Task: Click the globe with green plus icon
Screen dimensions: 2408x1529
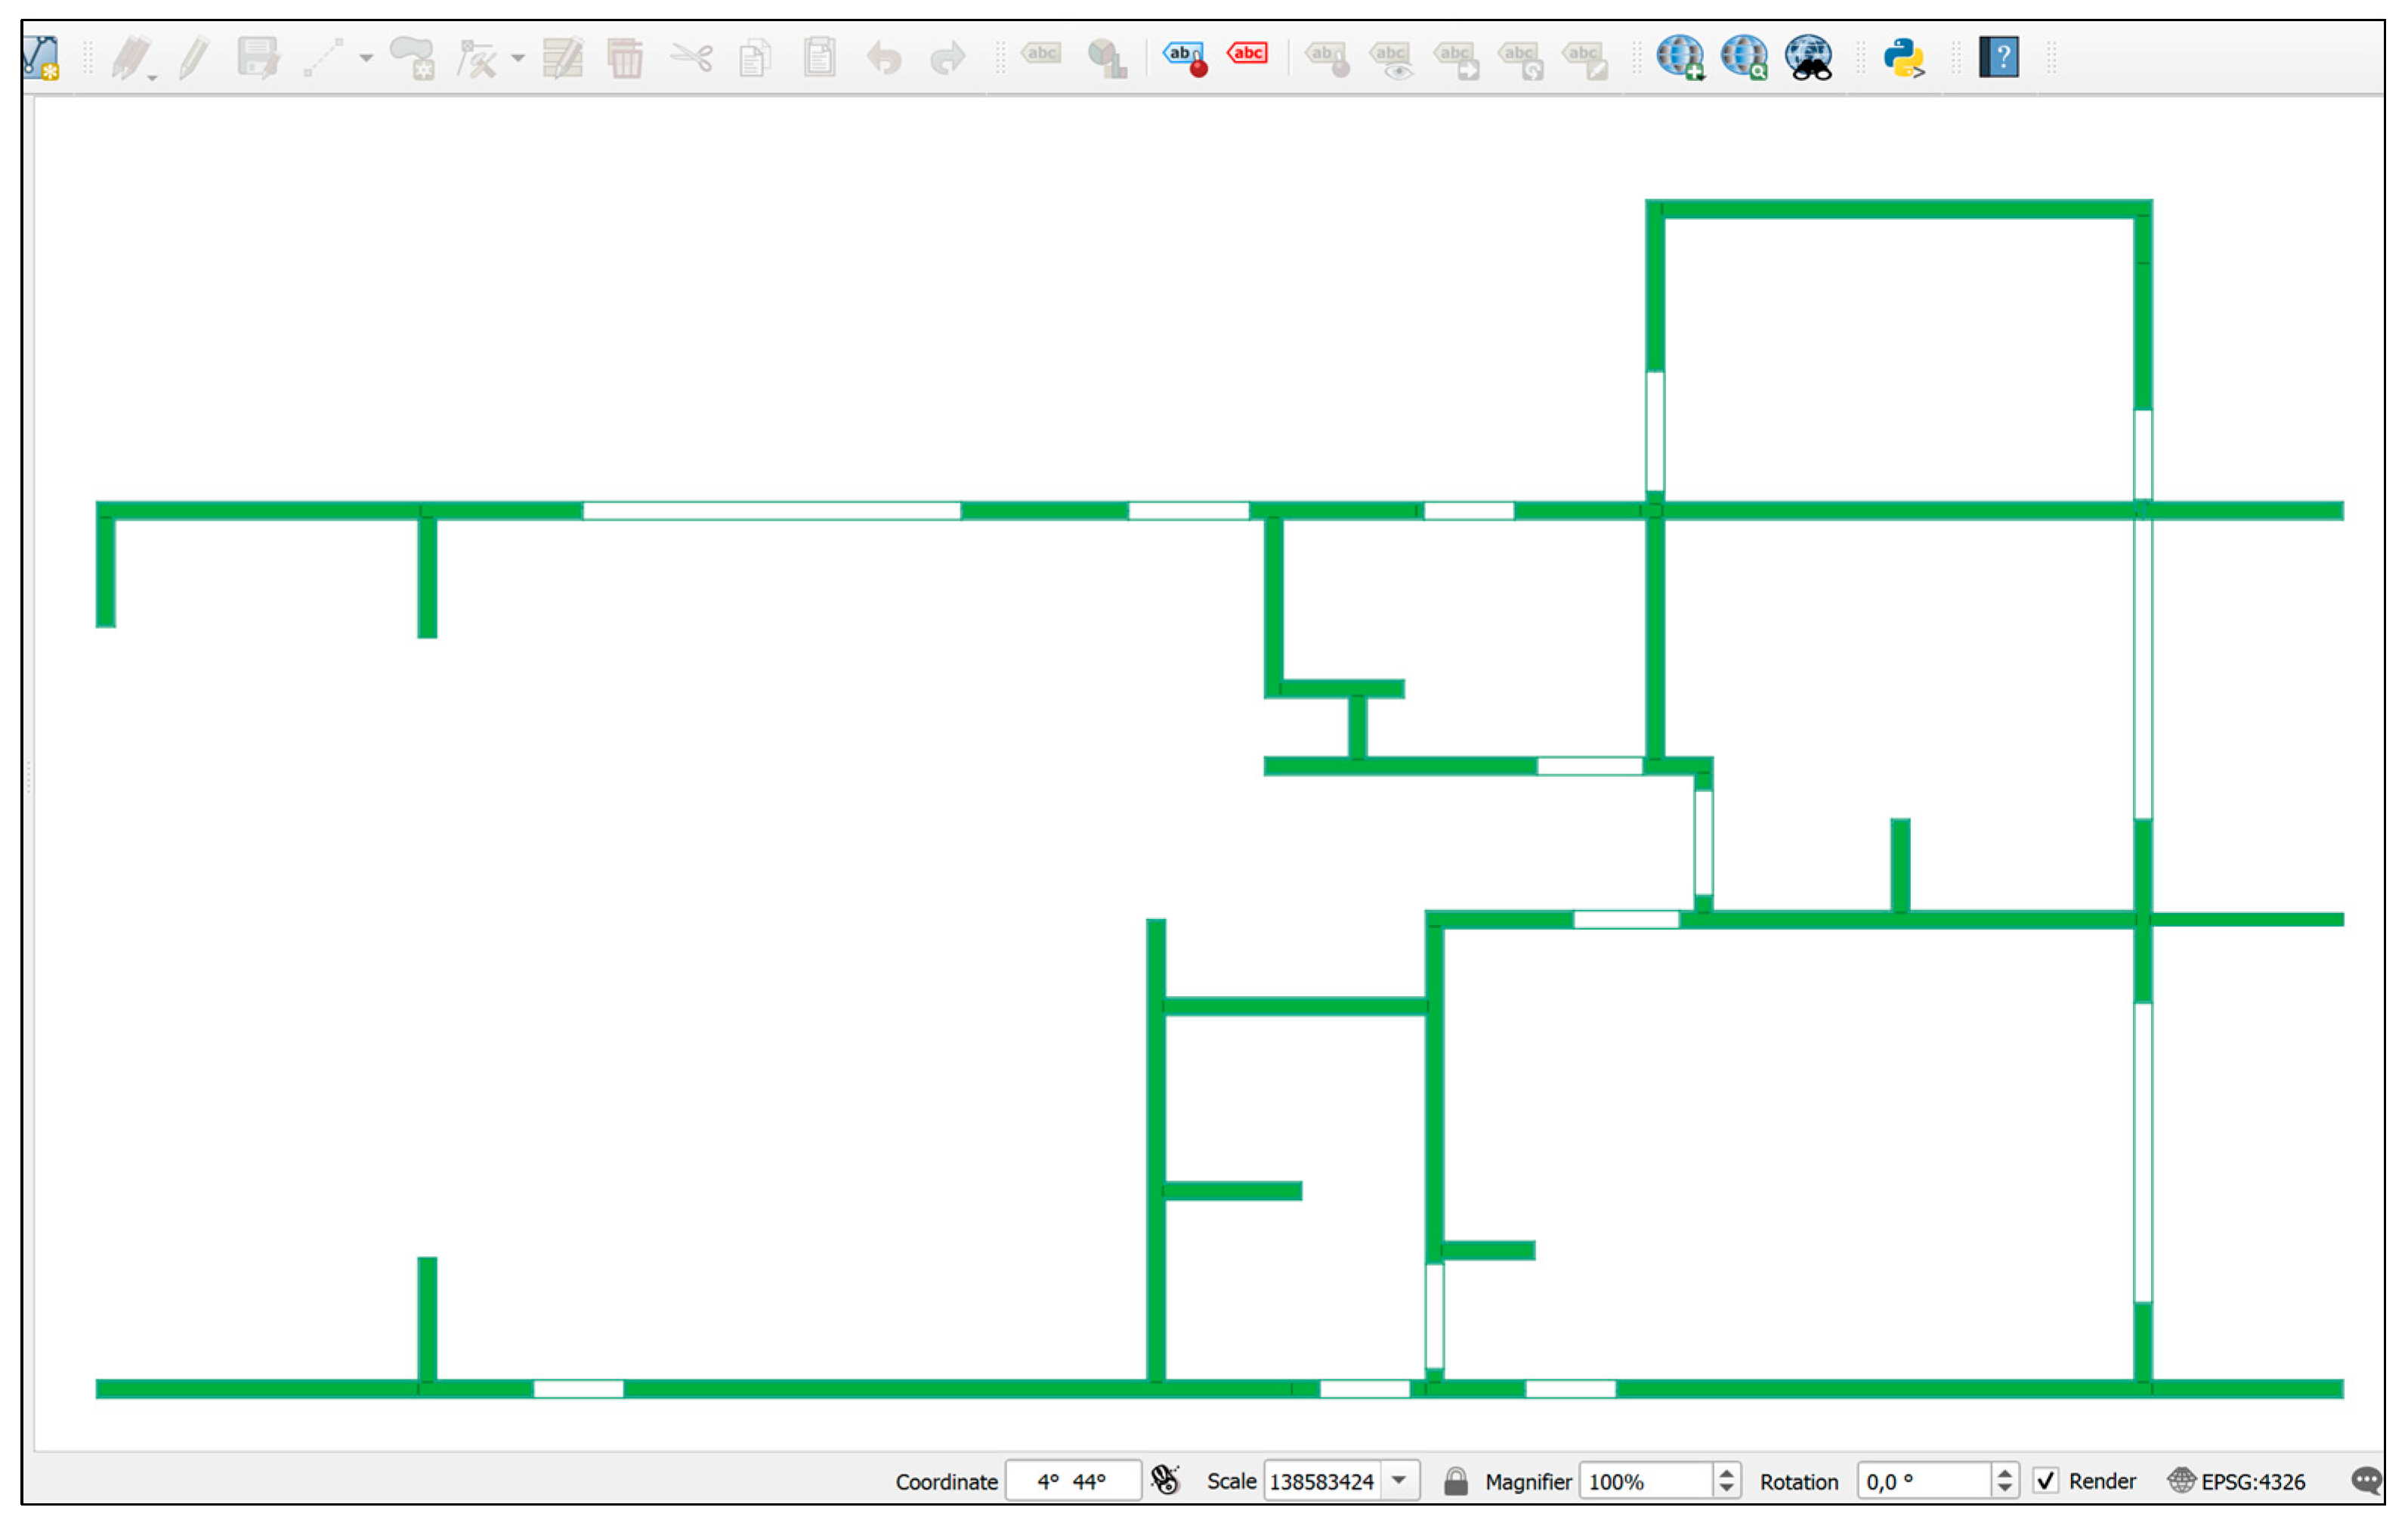Action: pyautogui.click(x=1681, y=57)
